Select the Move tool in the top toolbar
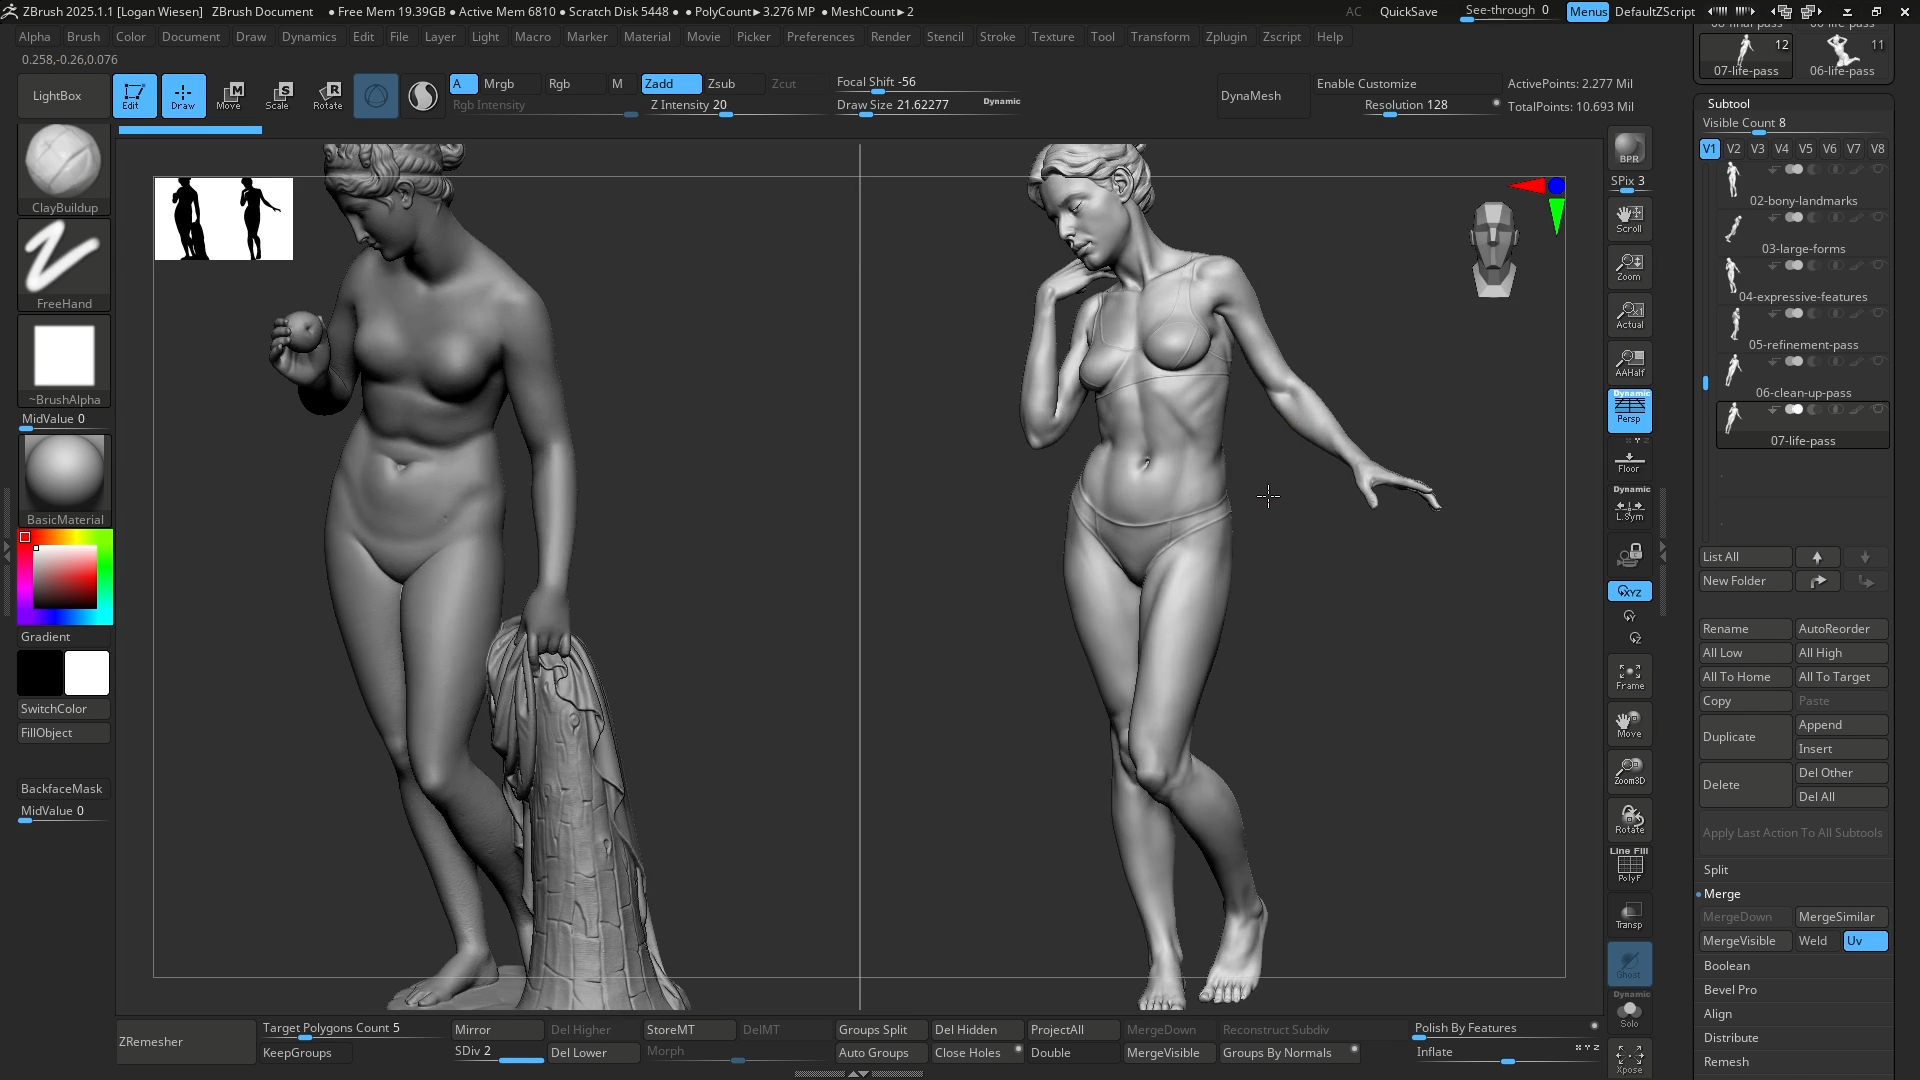Image resolution: width=1920 pixels, height=1080 pixels. (x=231, y=95)
